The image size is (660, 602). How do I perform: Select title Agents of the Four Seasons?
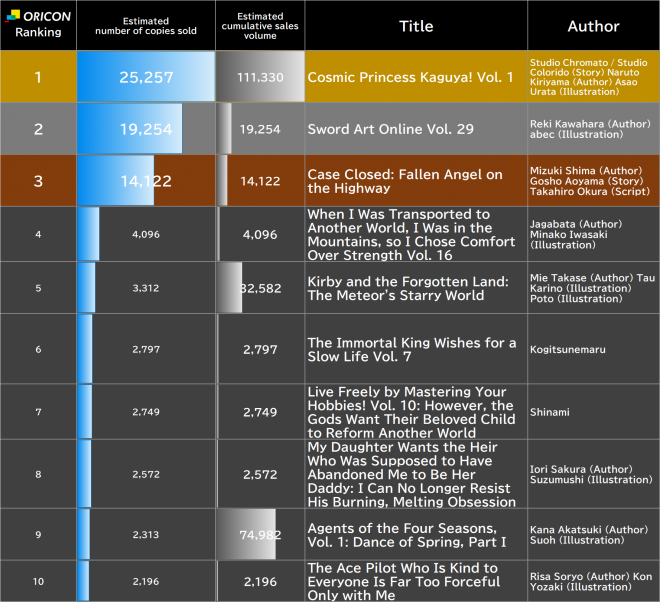(407, 535)
